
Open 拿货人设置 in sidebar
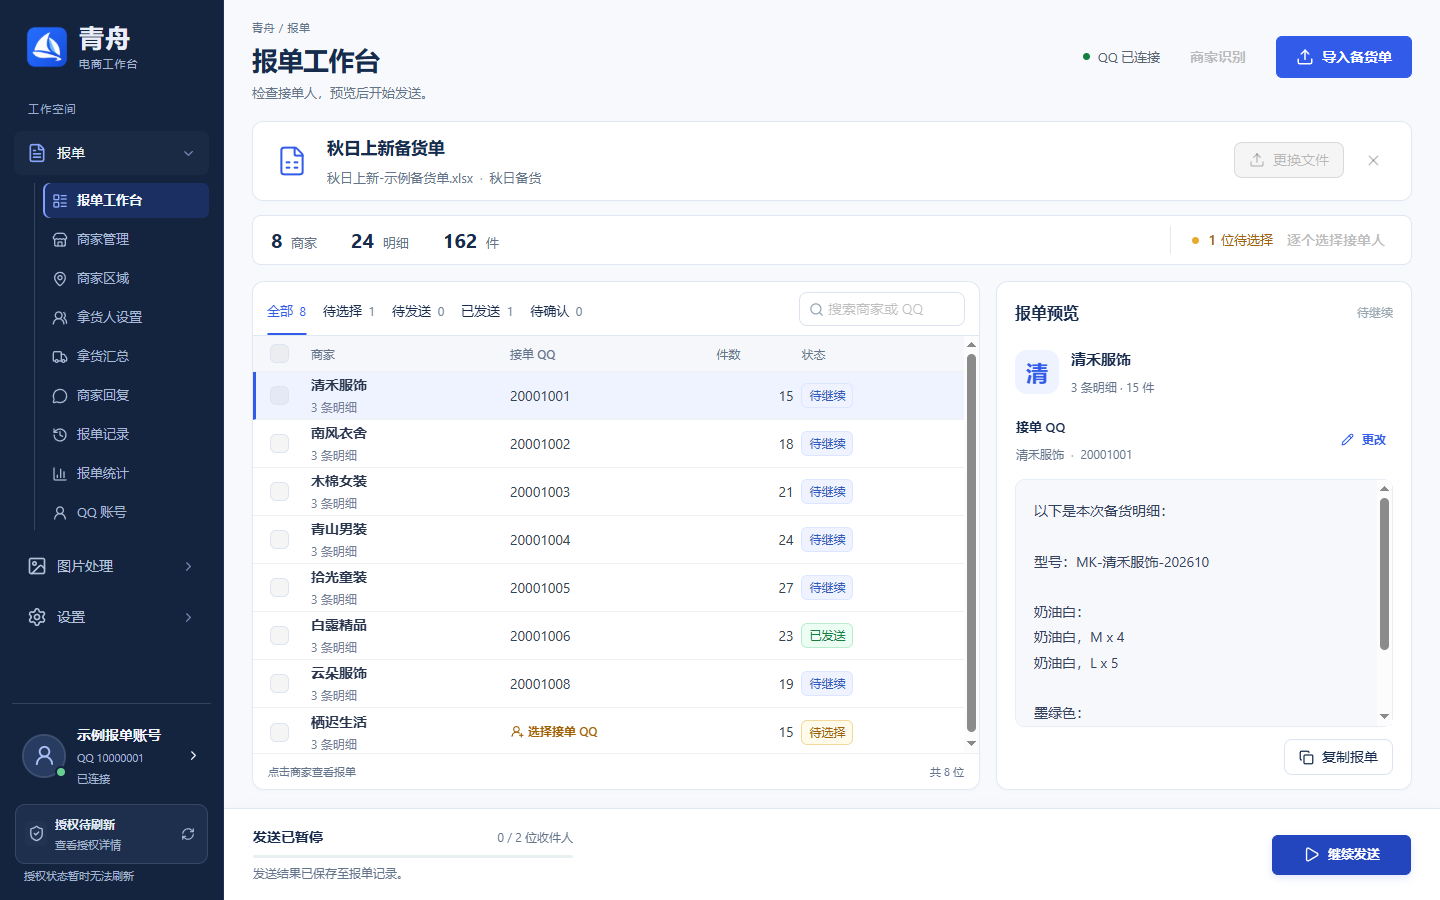[x=126, y=317]
